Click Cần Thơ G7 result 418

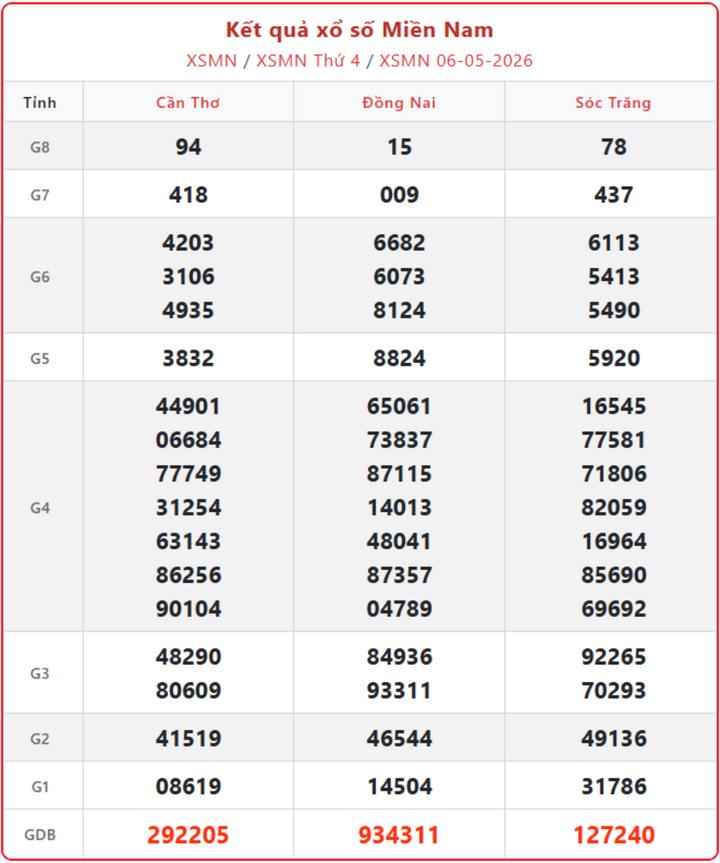pos(188,195)
